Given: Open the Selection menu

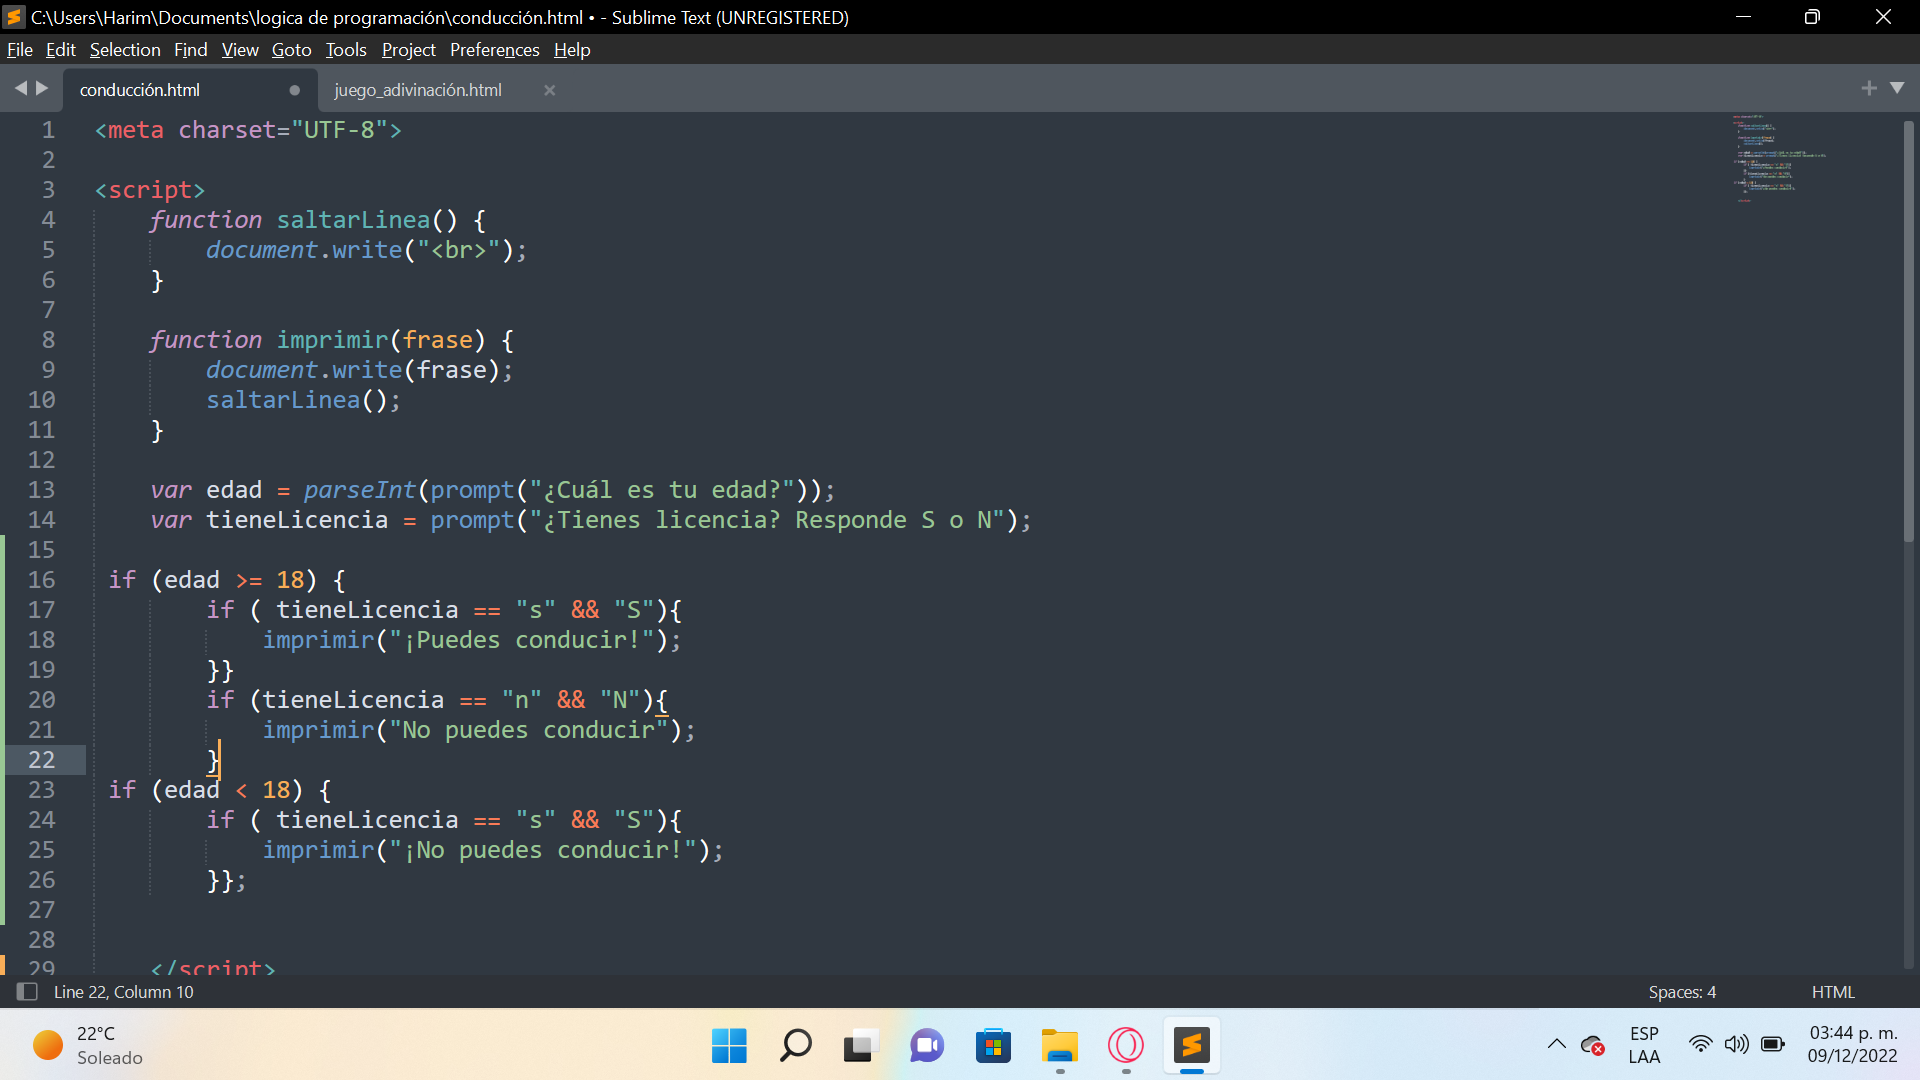Looking at the screenshot, I should (x=125, y=50).
